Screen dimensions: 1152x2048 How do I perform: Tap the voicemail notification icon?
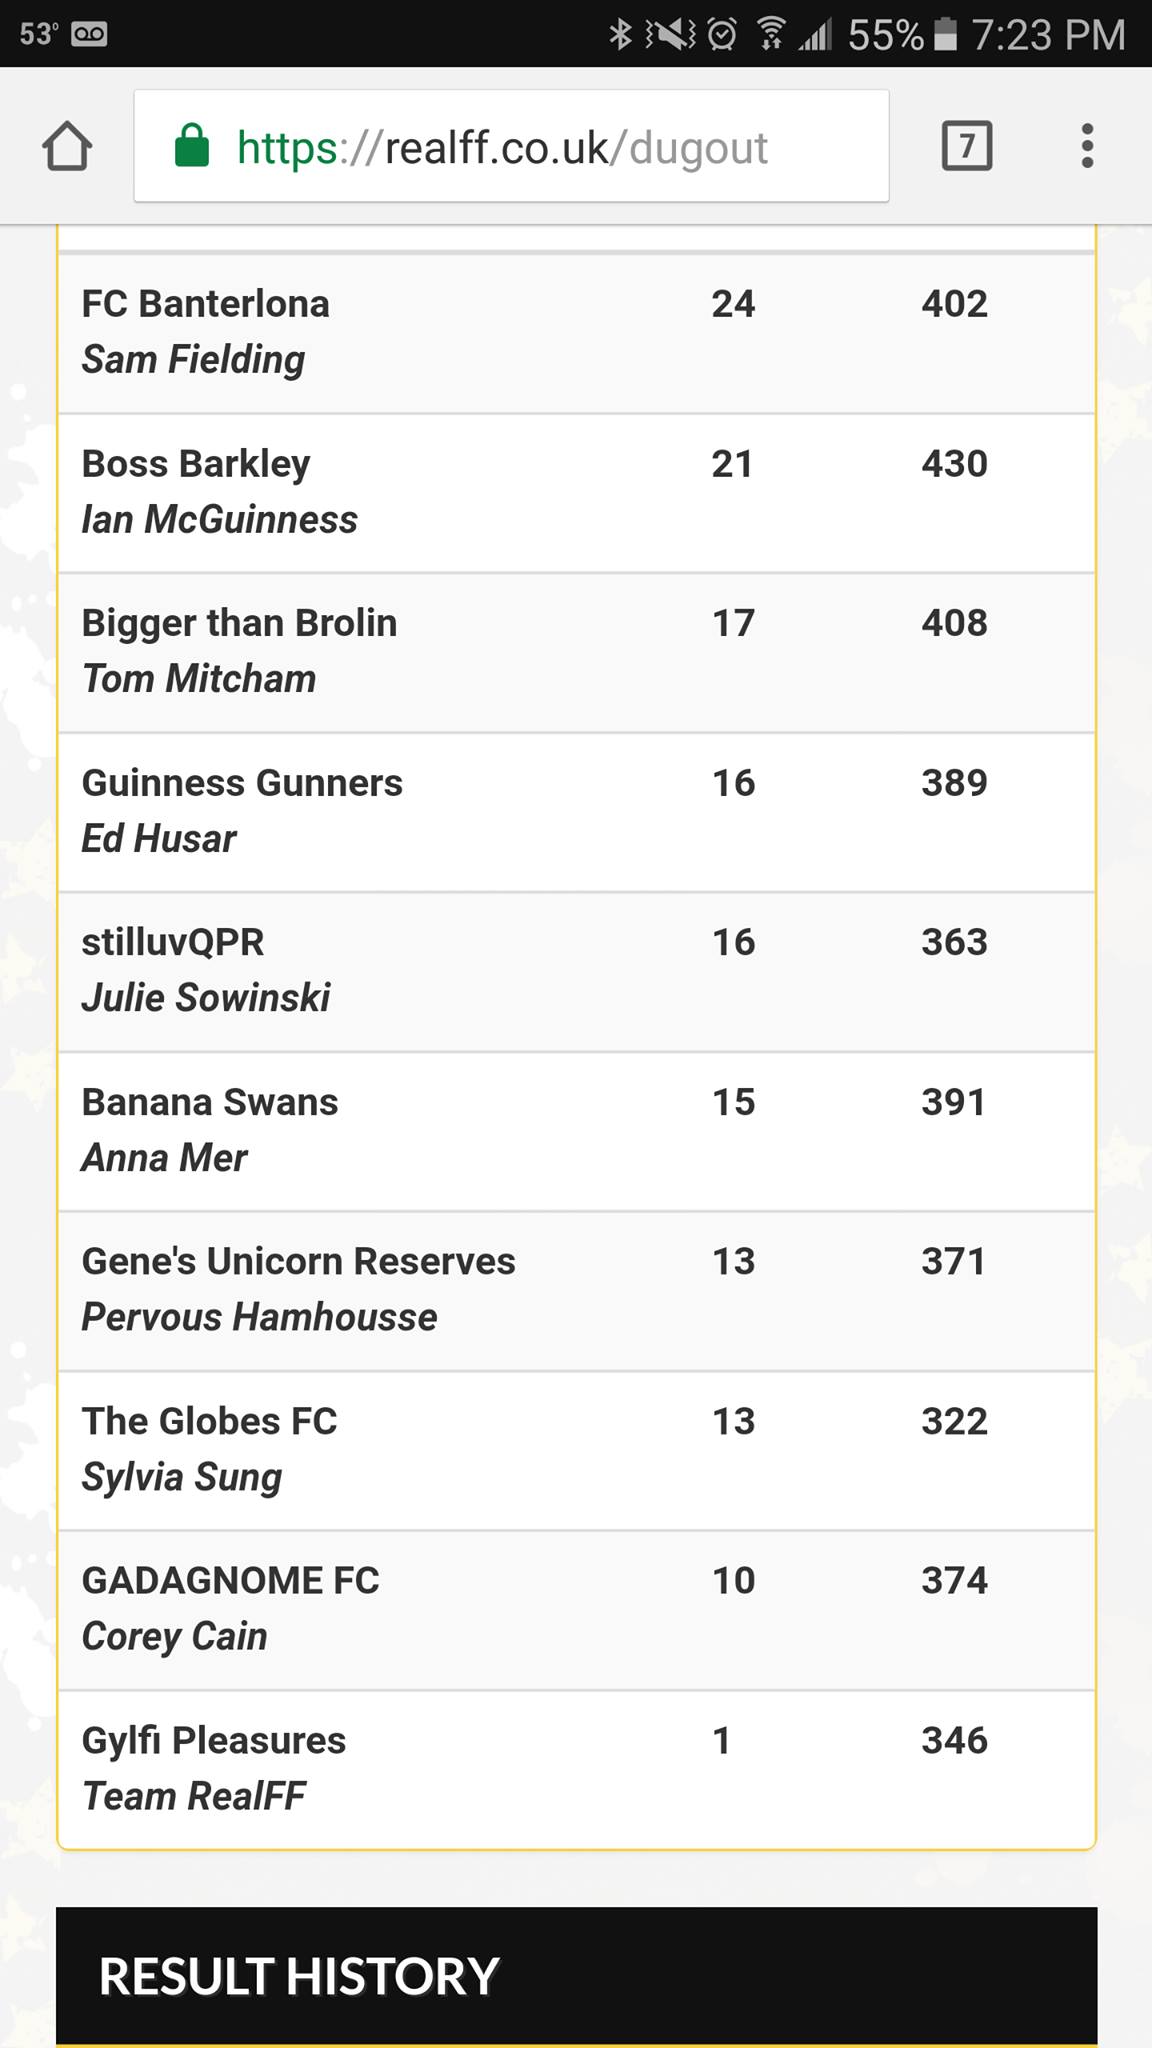(89, 34)
